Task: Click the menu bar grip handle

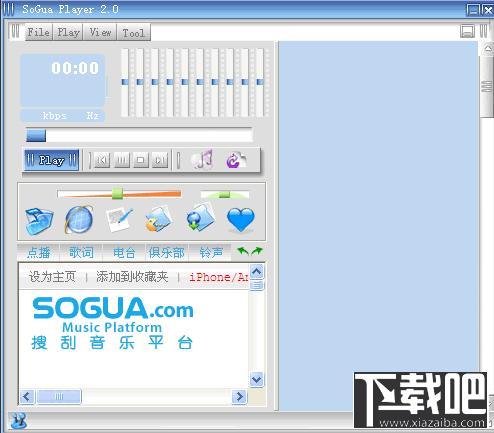Action: click(15, 31)
